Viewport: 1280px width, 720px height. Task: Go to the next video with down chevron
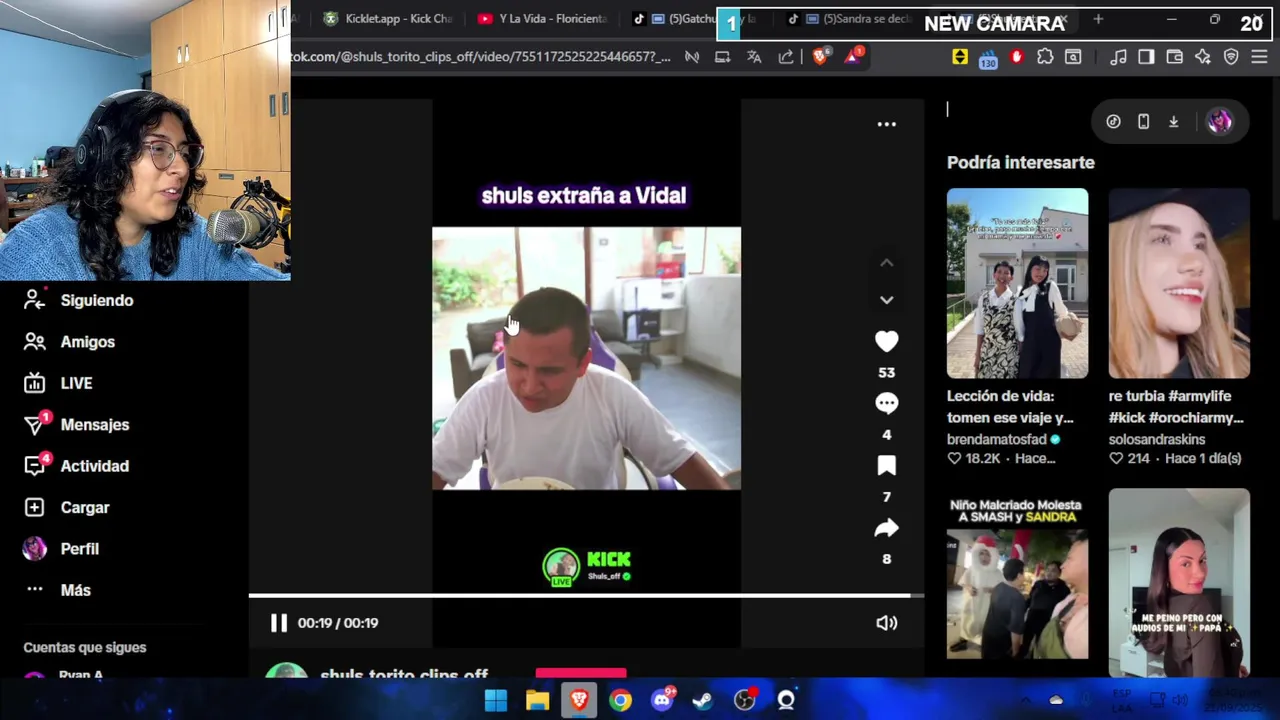[x=886, y=300]
